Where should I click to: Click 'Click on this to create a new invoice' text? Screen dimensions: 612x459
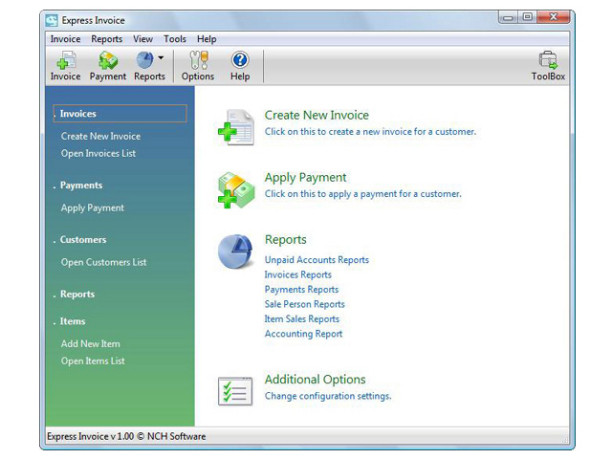click(x=370, y=132)
